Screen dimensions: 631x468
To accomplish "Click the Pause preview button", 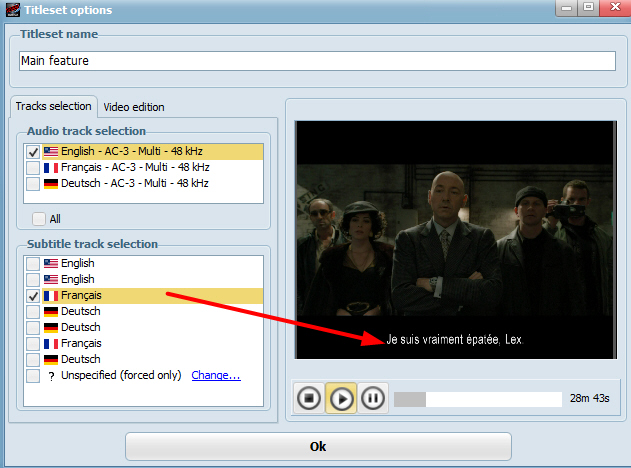I will 373,398.
